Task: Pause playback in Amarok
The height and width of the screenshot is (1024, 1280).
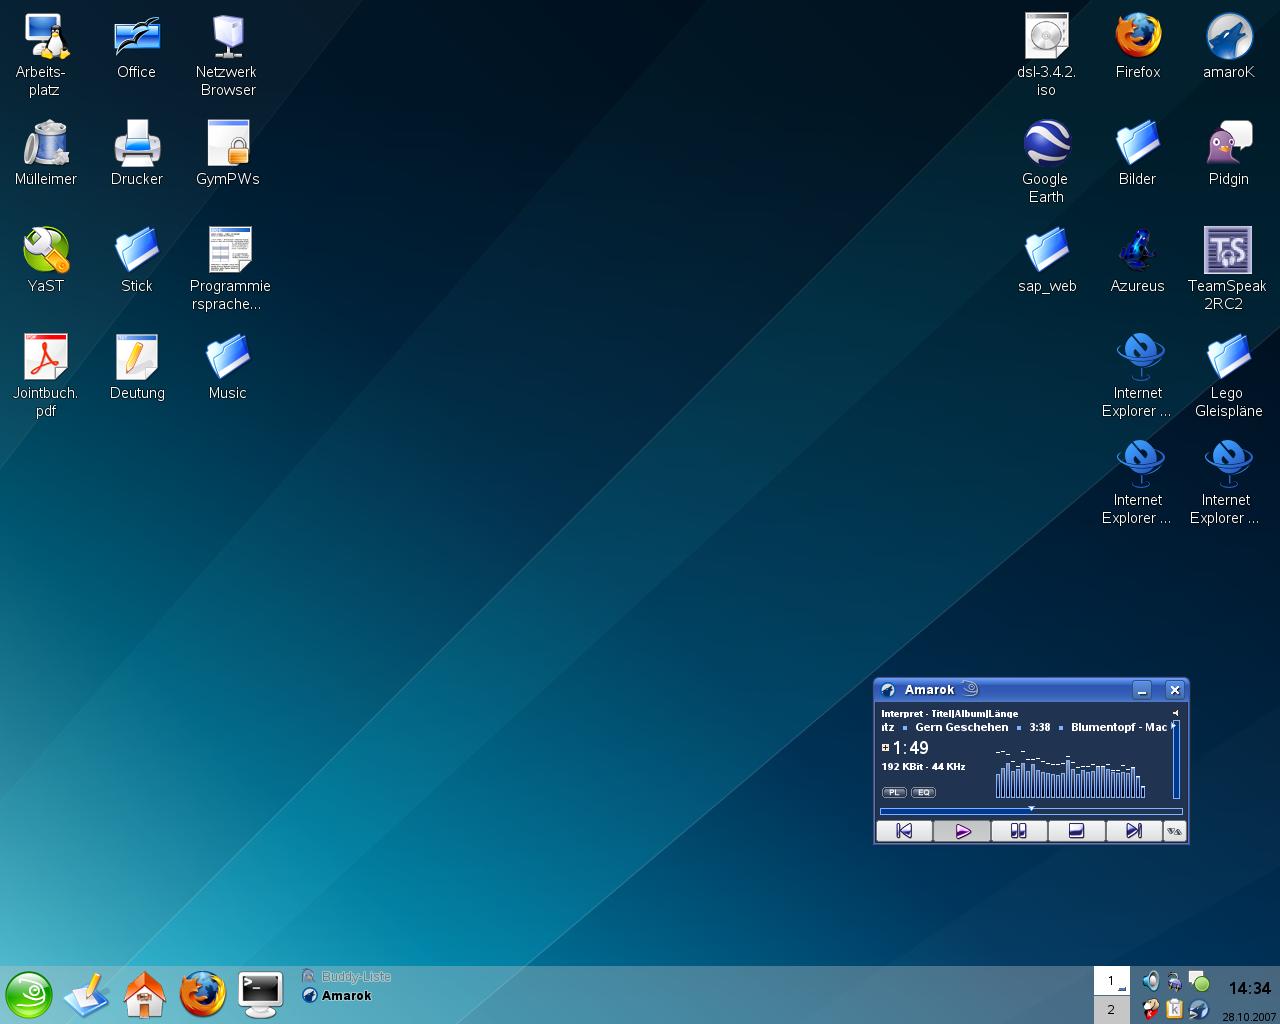Action: tap(1019, 831)
